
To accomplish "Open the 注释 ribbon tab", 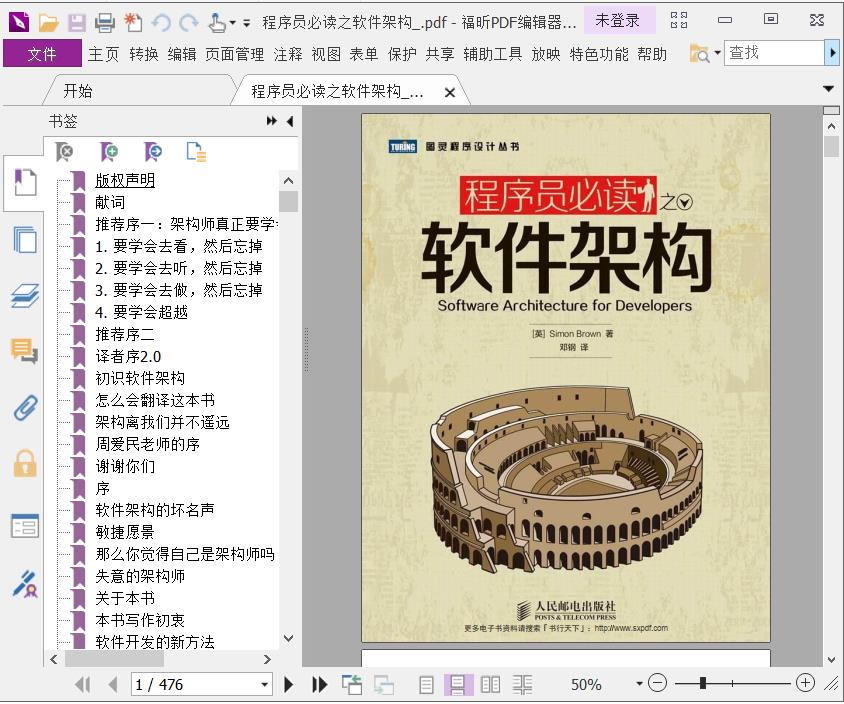I will [x=288, y=54].
